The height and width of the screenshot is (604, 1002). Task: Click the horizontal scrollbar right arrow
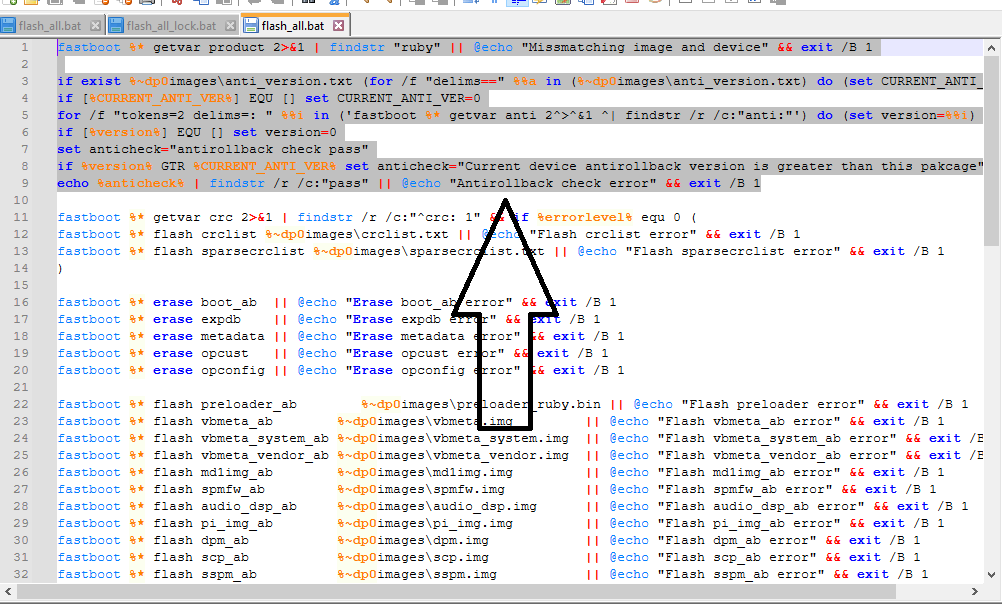(975, 593)
